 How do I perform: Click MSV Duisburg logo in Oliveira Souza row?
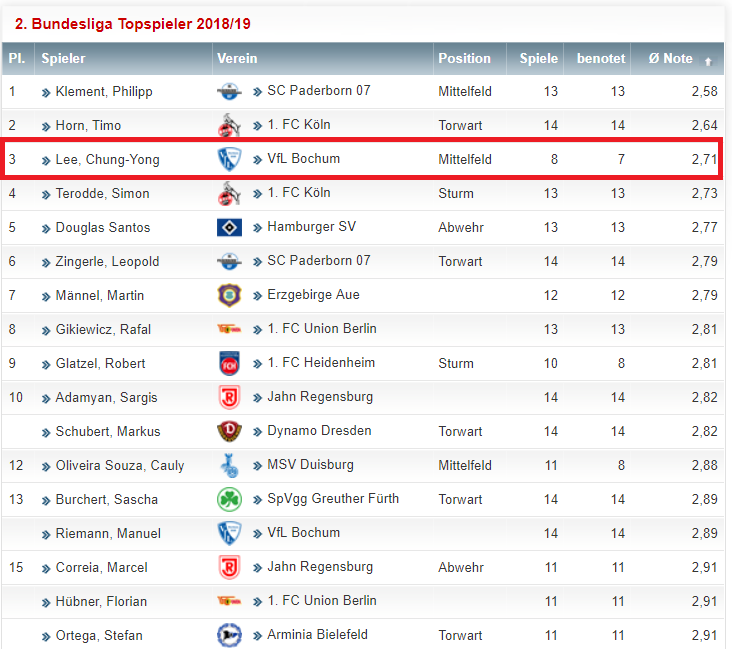tap(229, 465)
